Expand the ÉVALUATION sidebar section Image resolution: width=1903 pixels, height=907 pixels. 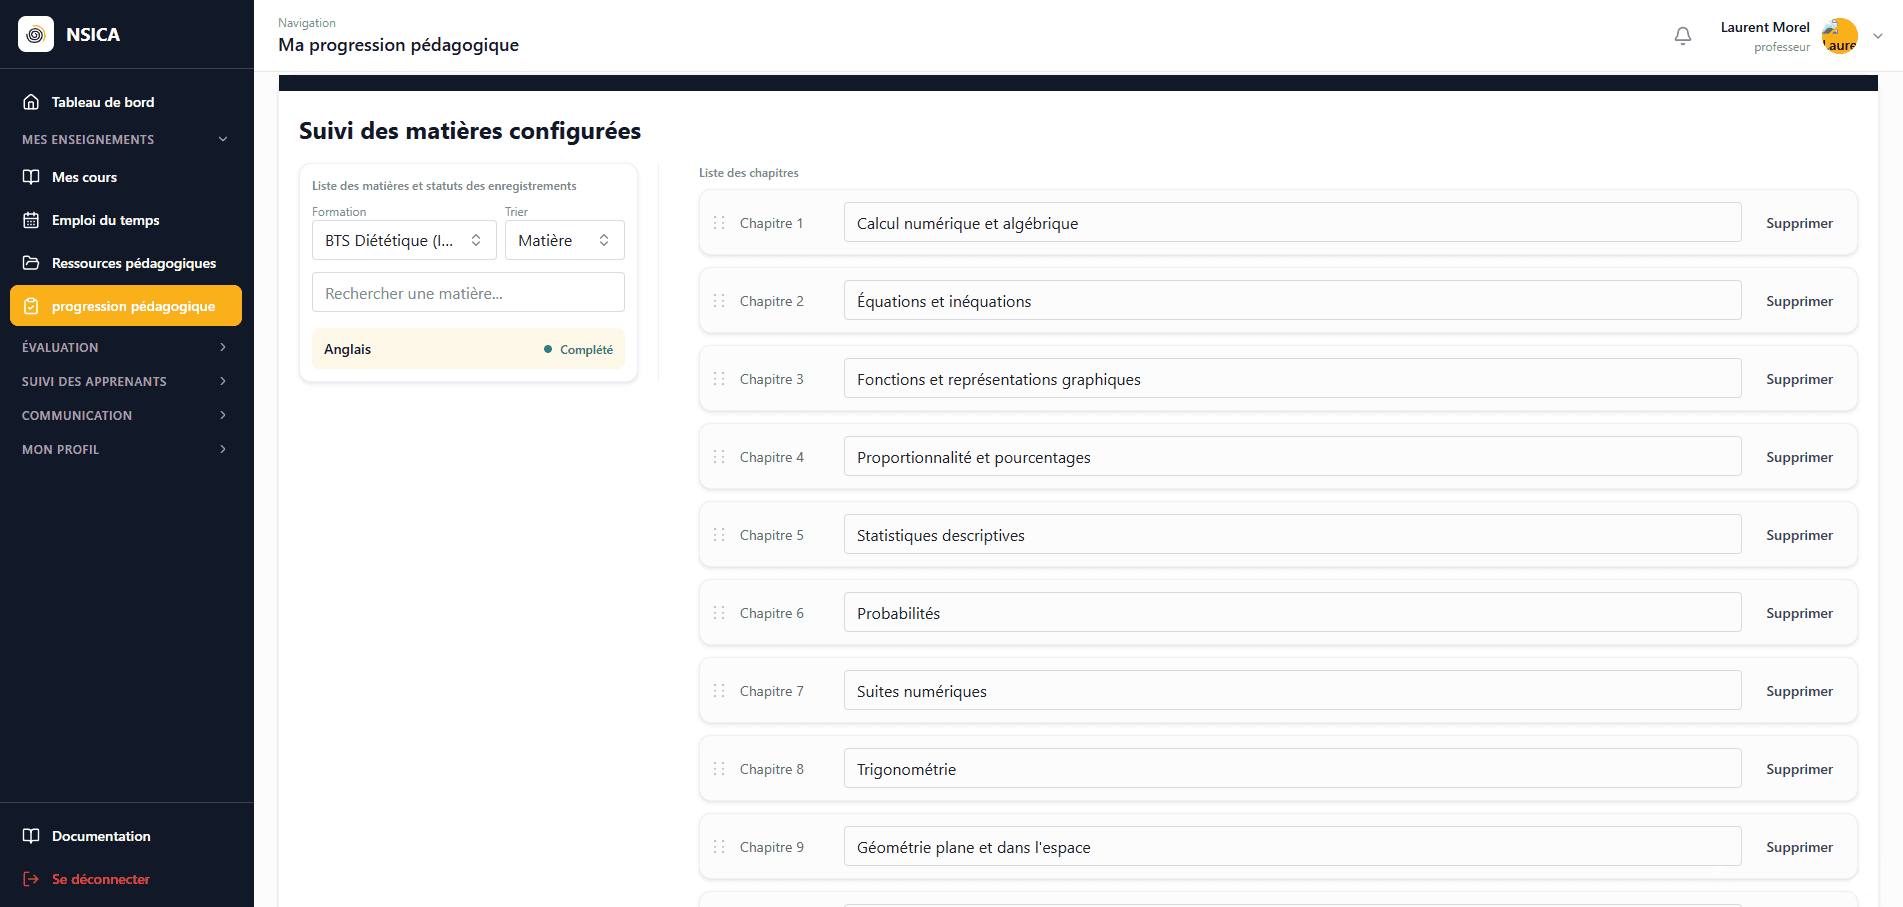pos(126,347)
